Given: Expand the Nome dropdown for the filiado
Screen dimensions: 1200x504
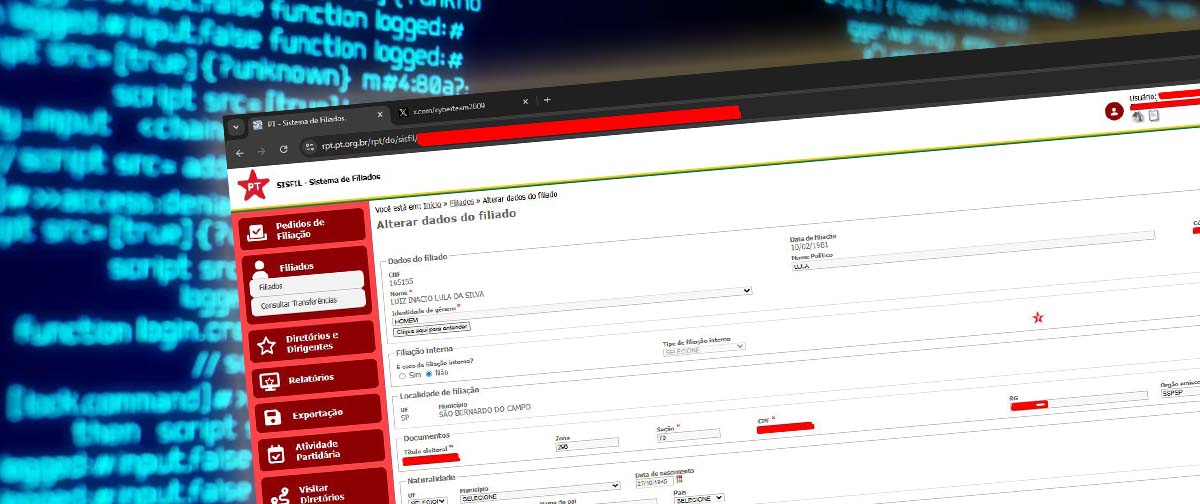Looking at the screenshot, I should pos(747,291).
